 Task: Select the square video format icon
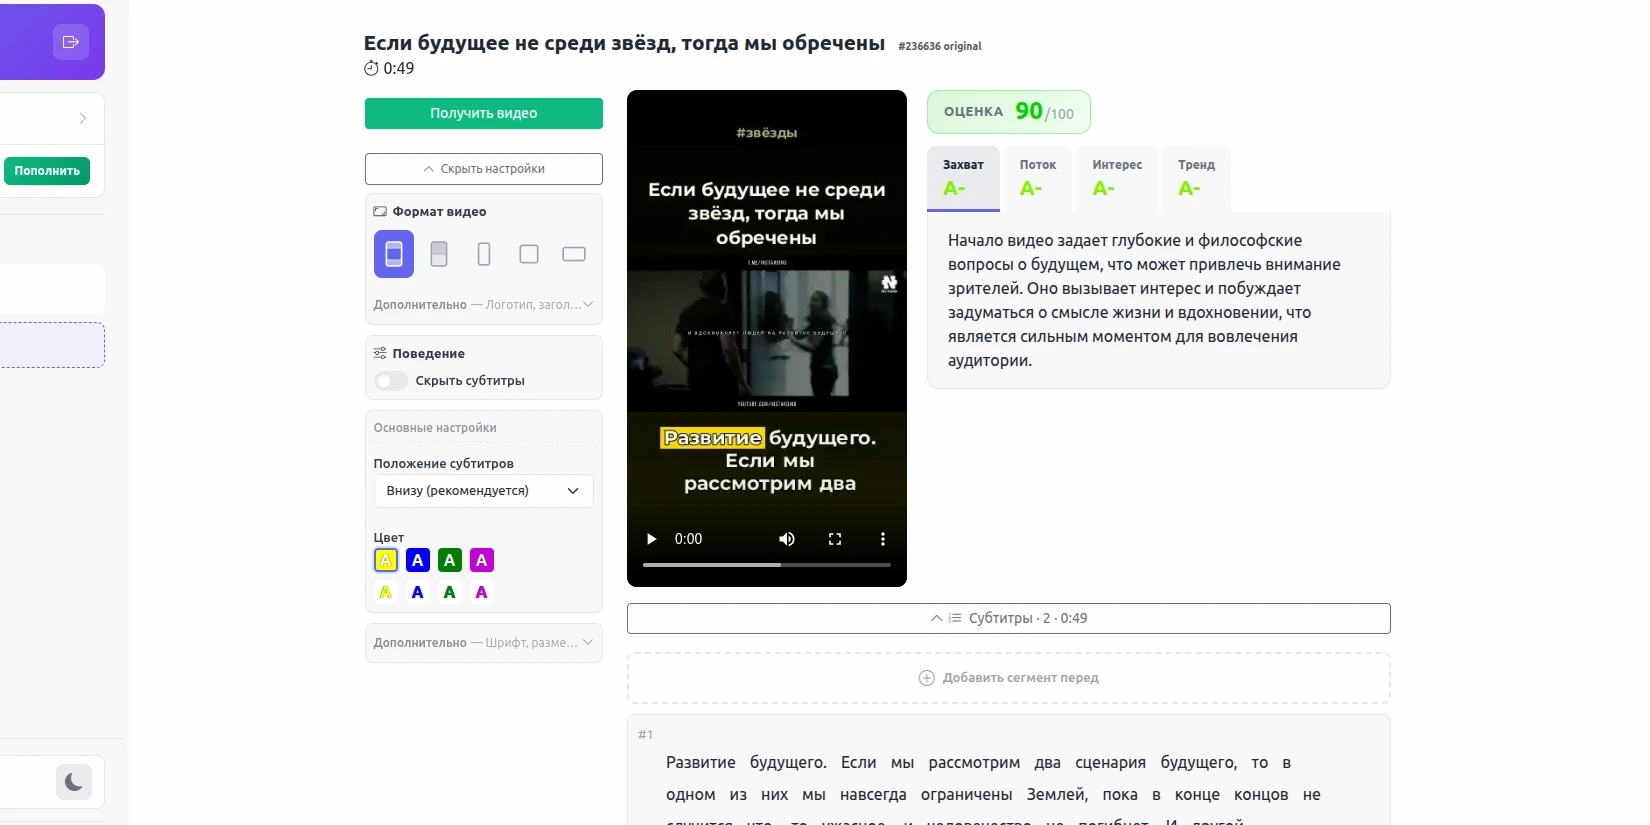[529, 254]
